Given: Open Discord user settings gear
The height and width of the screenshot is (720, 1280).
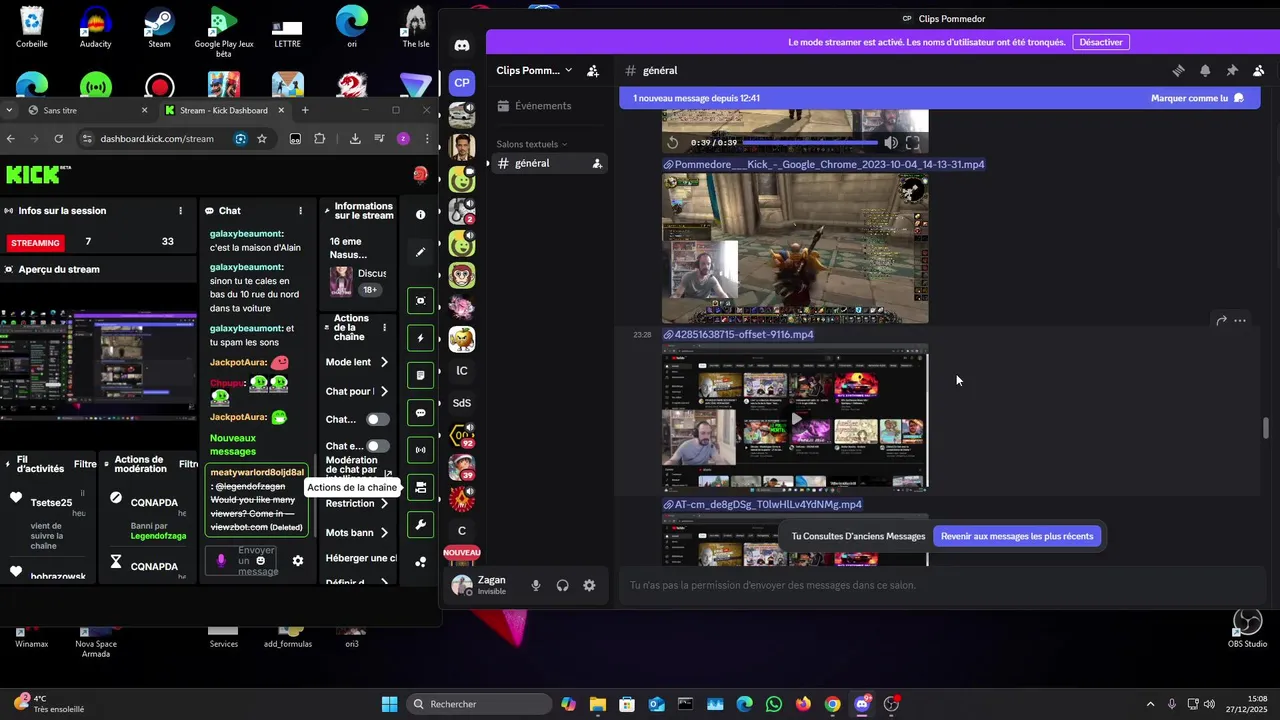Looking at the screenshot, I should pyautogui.click(x=589, y=586).
